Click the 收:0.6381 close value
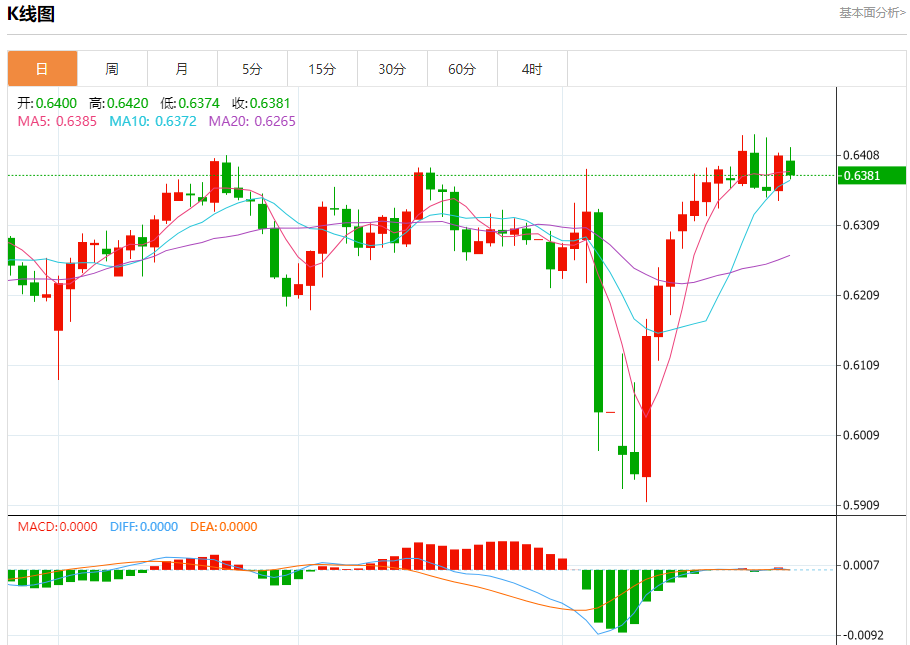910x645 pixels. (x=261, y=103)
